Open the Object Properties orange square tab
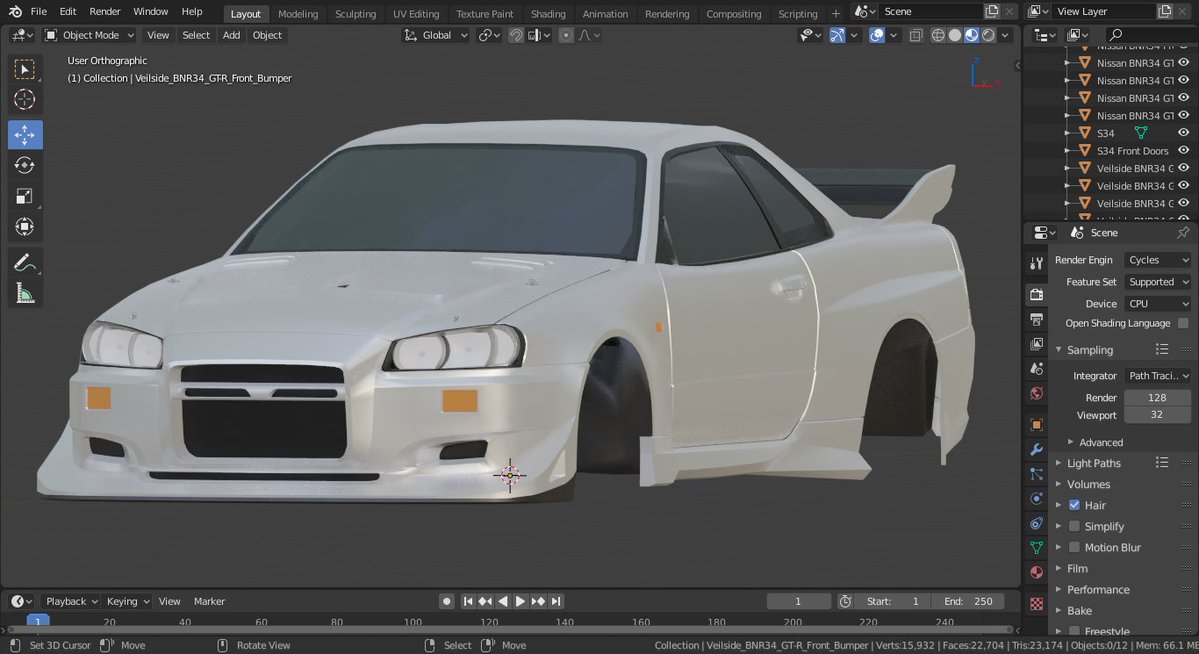The width and height of the screenshot is (1199, 654). pos(1036,424)
